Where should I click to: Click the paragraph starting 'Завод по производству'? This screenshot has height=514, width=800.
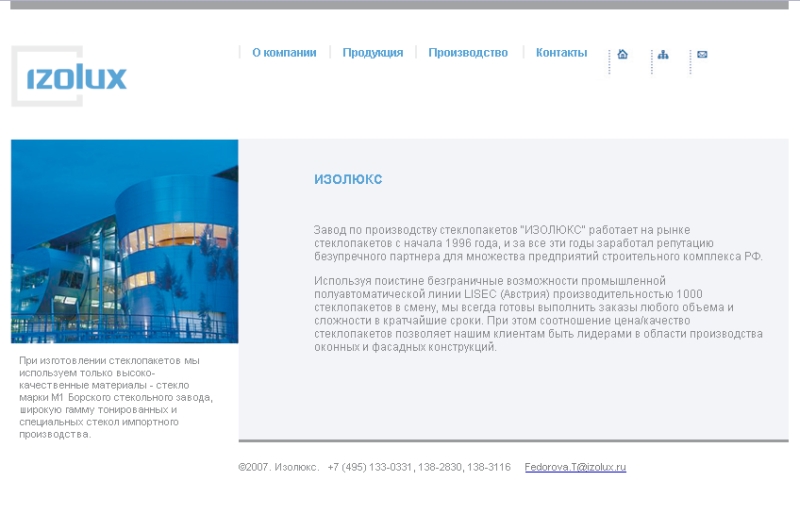click(537, 243)
